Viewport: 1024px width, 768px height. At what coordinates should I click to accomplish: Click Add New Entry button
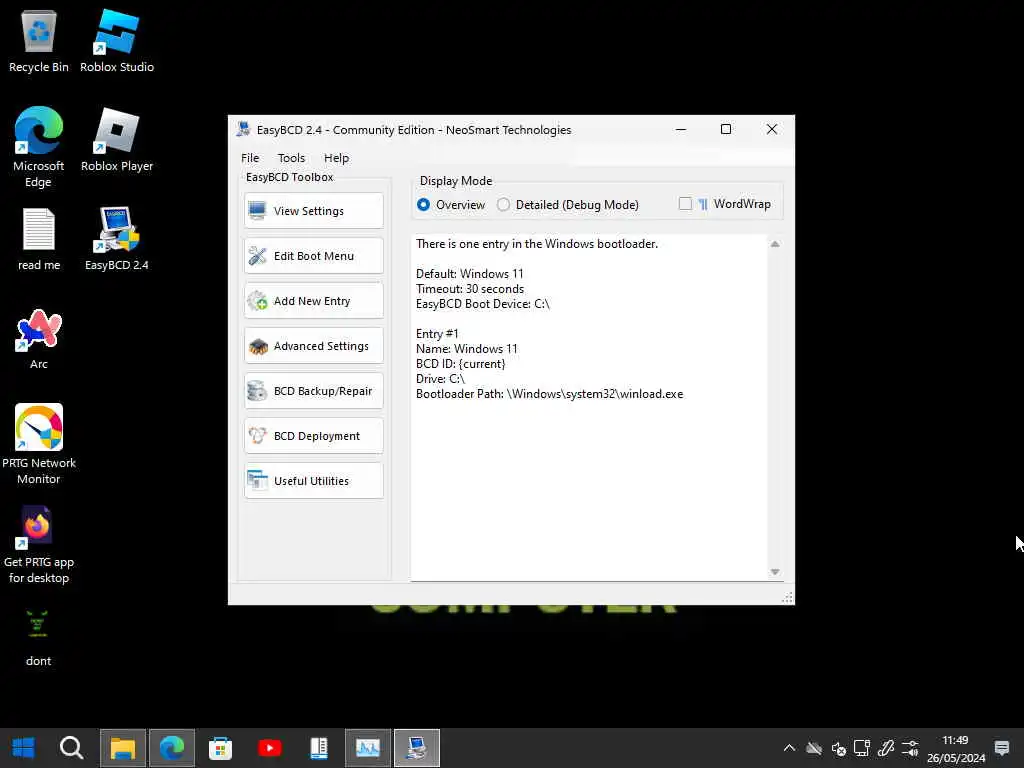tap(313, 301)
